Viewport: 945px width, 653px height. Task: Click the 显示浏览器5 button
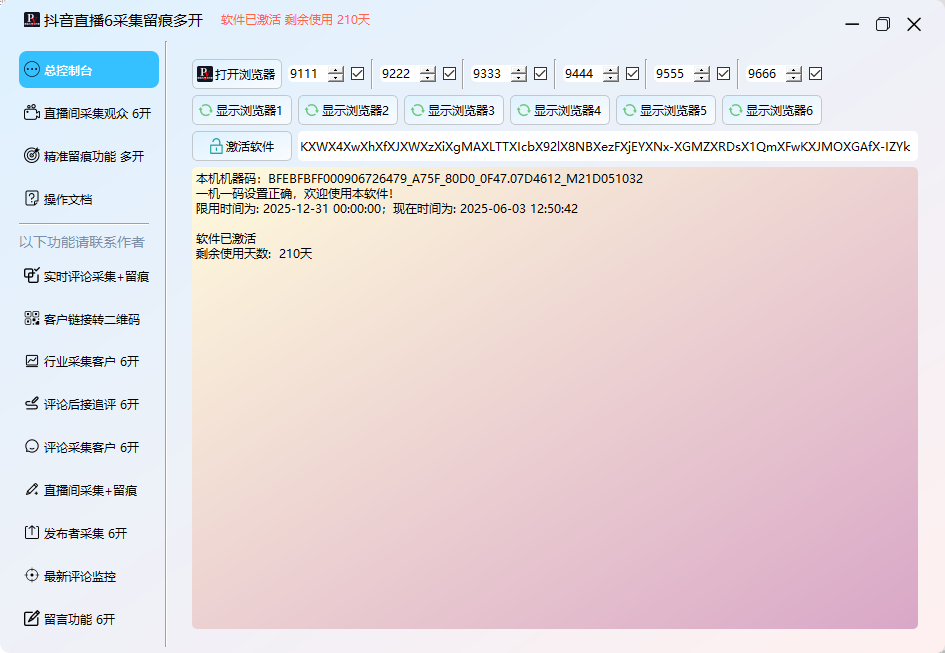tap(666, 110)
